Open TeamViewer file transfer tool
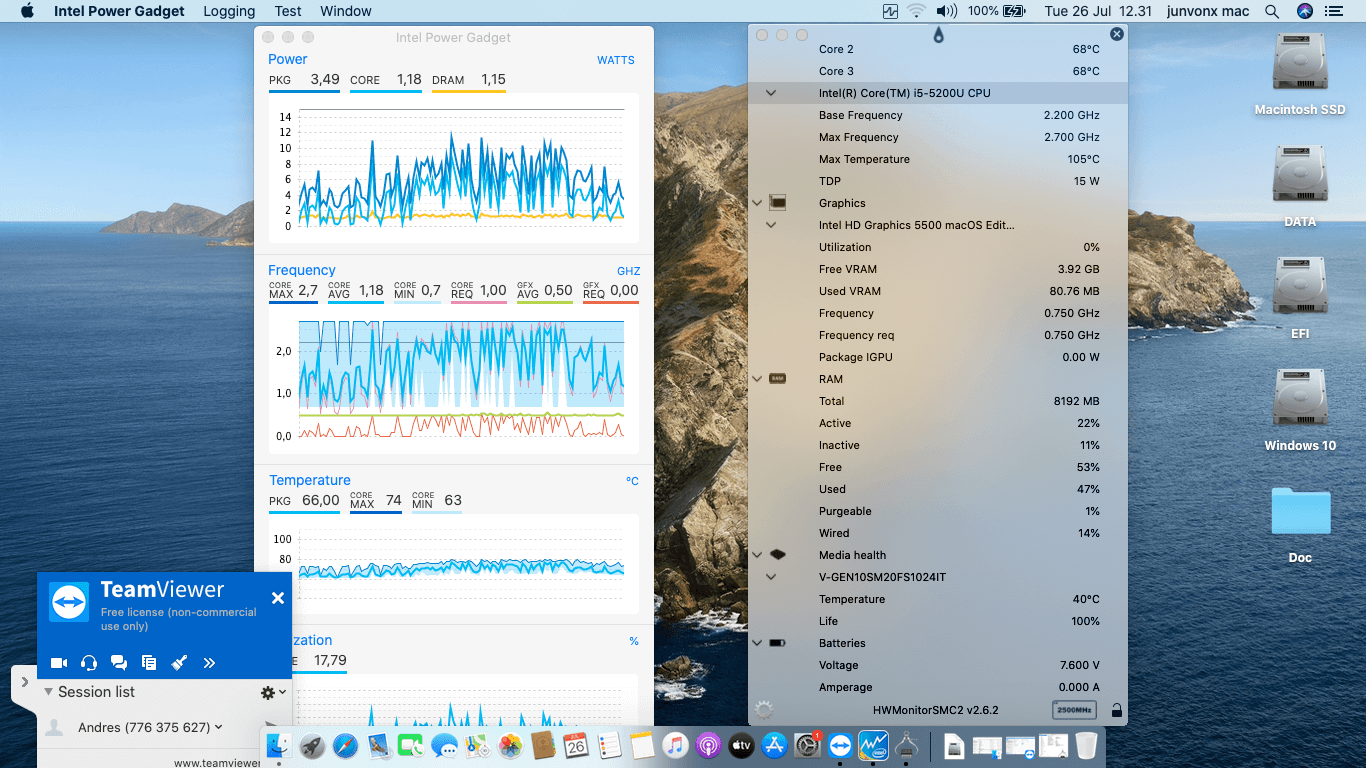 149,662
